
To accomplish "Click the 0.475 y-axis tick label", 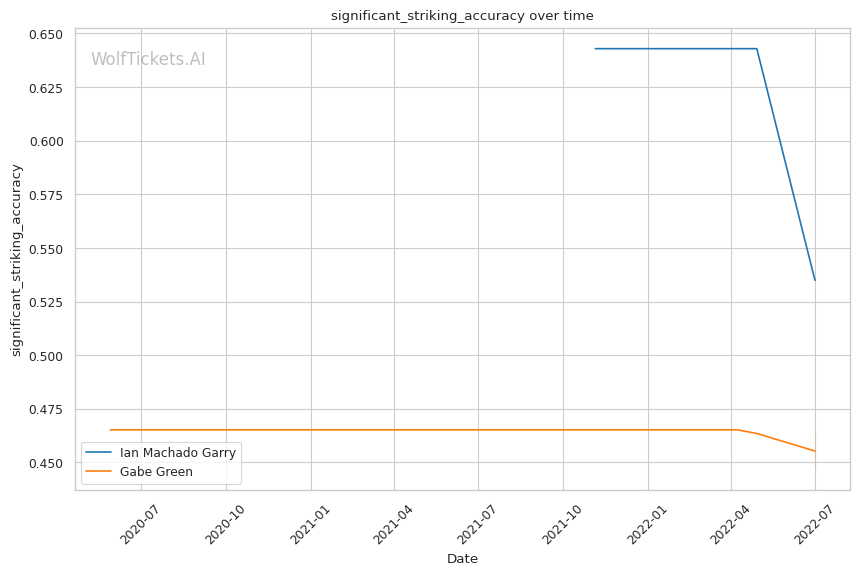I will tap(46, 410).
